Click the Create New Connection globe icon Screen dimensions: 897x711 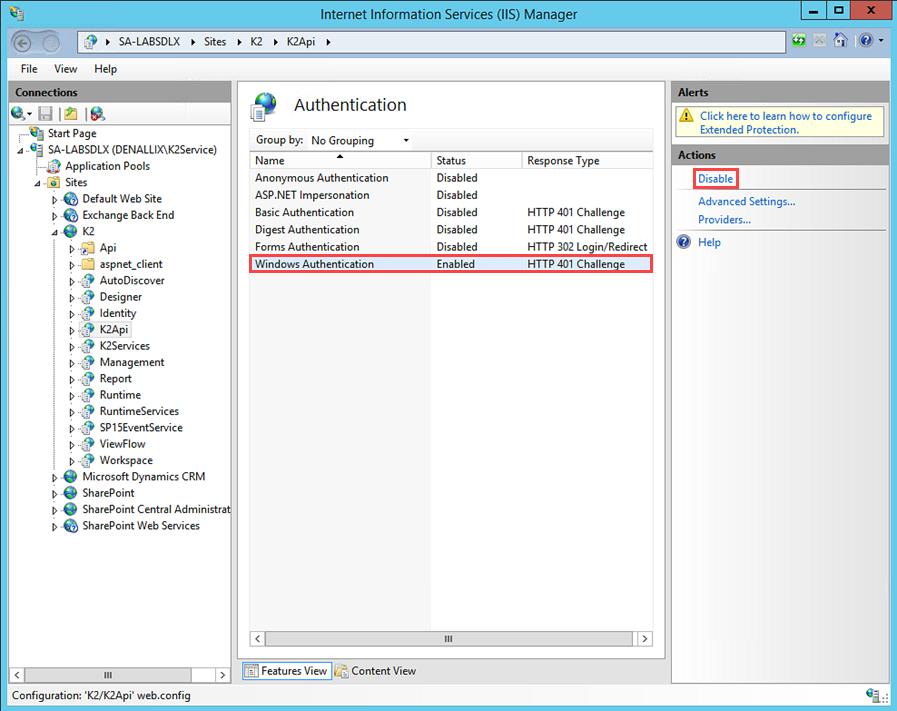[x=18, y=113]
